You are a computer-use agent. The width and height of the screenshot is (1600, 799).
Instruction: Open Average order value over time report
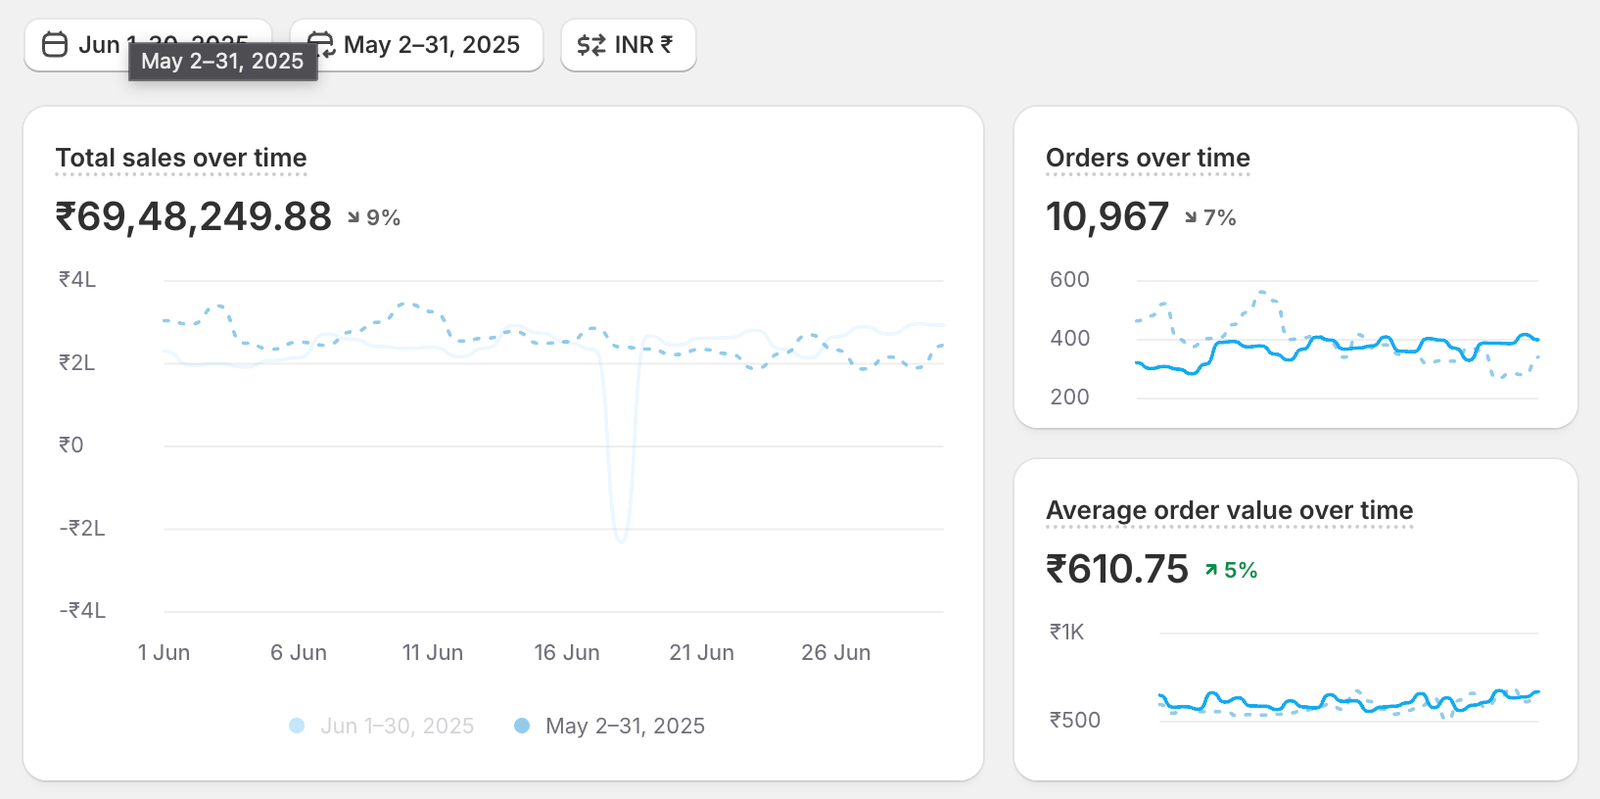1229,510
